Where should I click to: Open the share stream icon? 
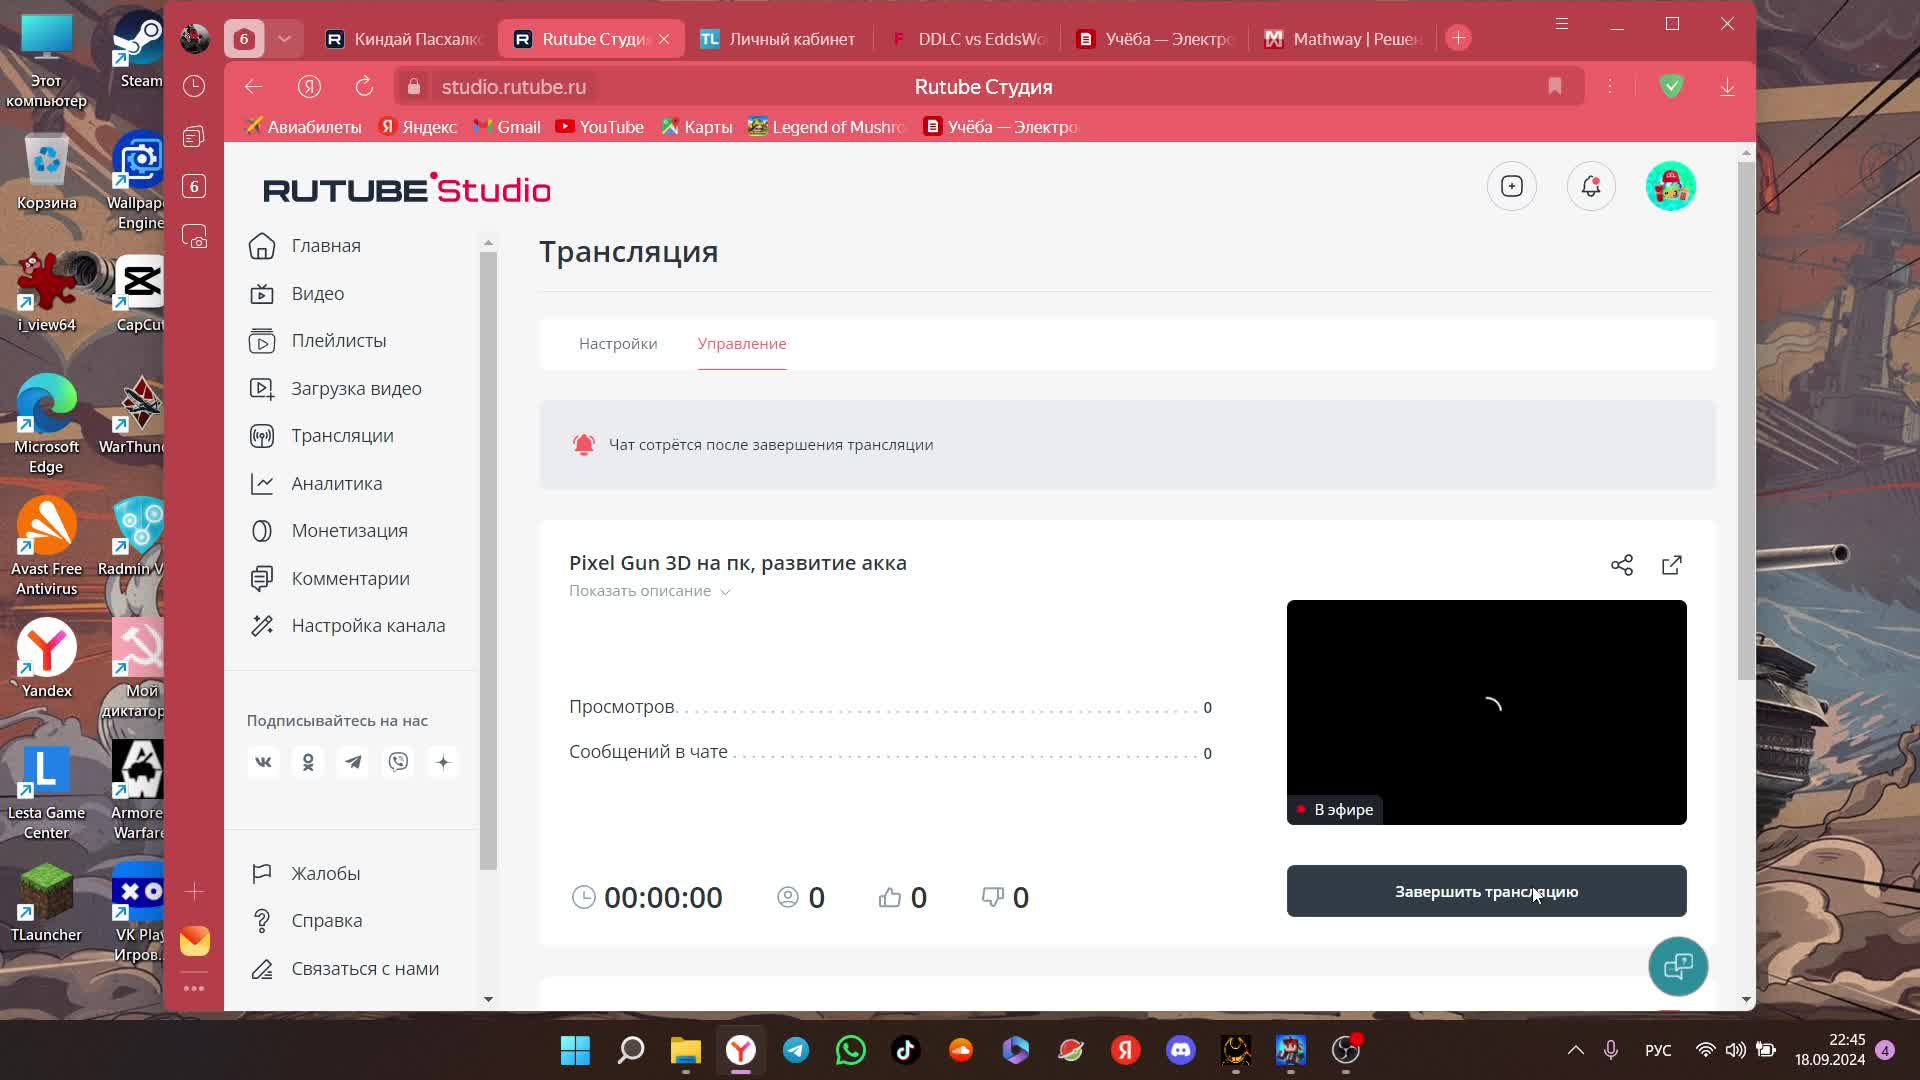click(x=1622, y=565)
